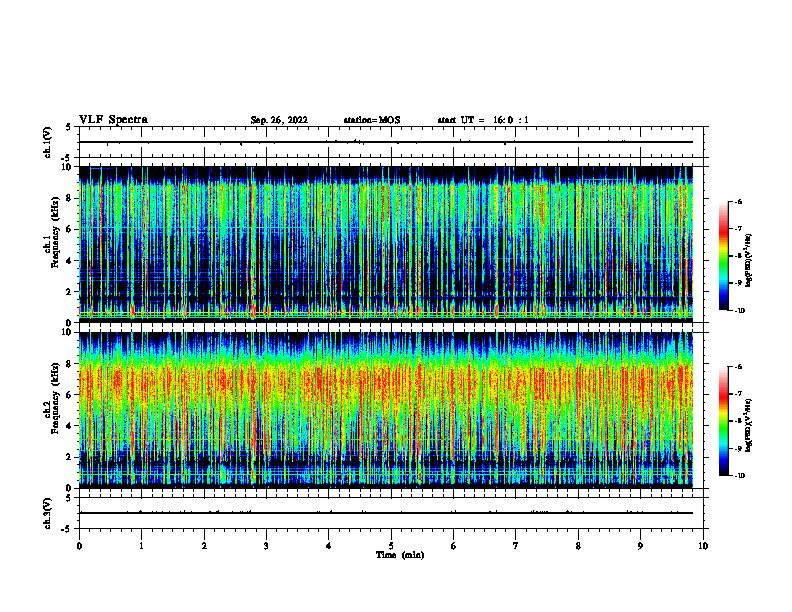Image resolution: width=792 pixels, height=612 pixels.
Task: Click the ch.2 frequency axis "6" tick label
Action: (x=70, y=395)
